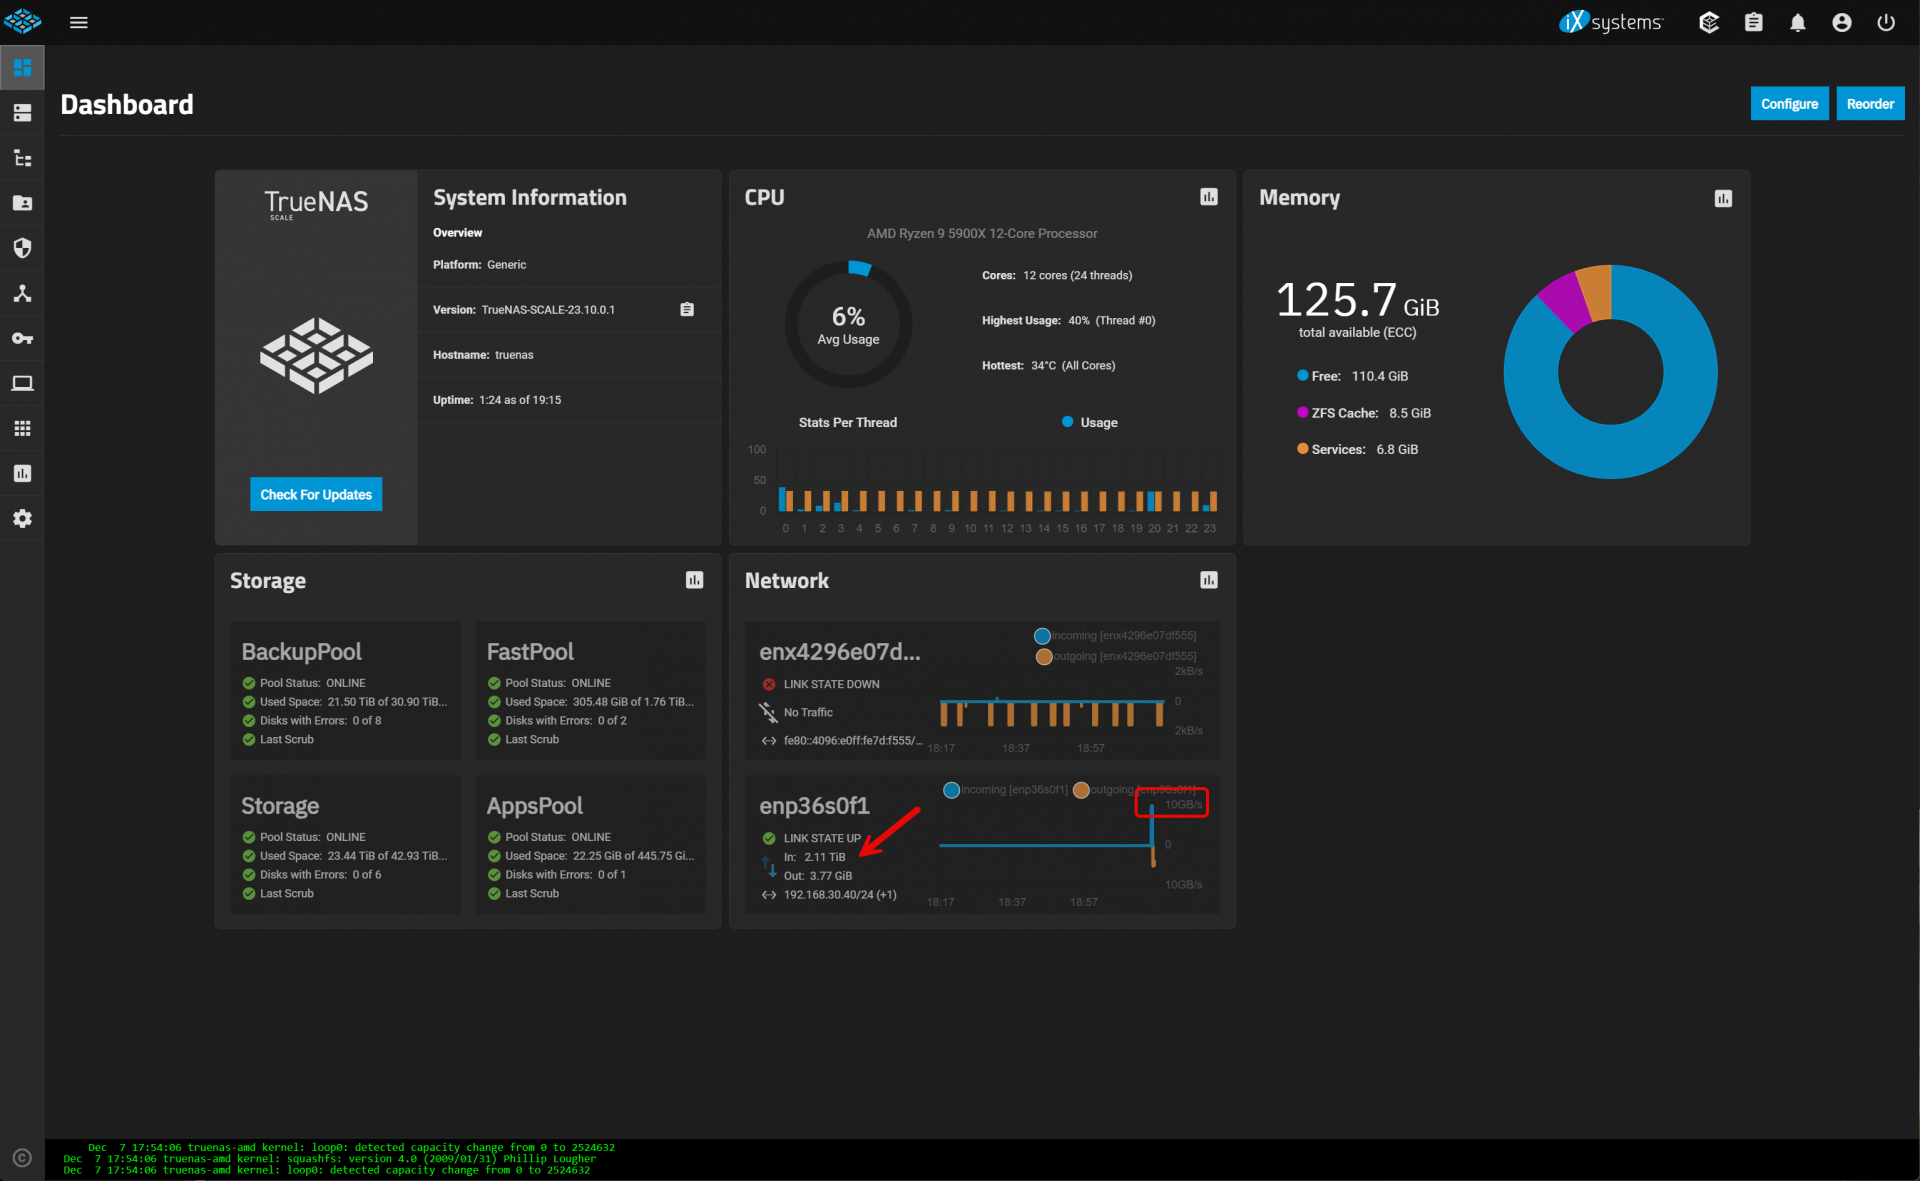Open the AppsPool pool card
Screen dimensions: 1920x1181
pyautogui.click(x=590, y=844)
